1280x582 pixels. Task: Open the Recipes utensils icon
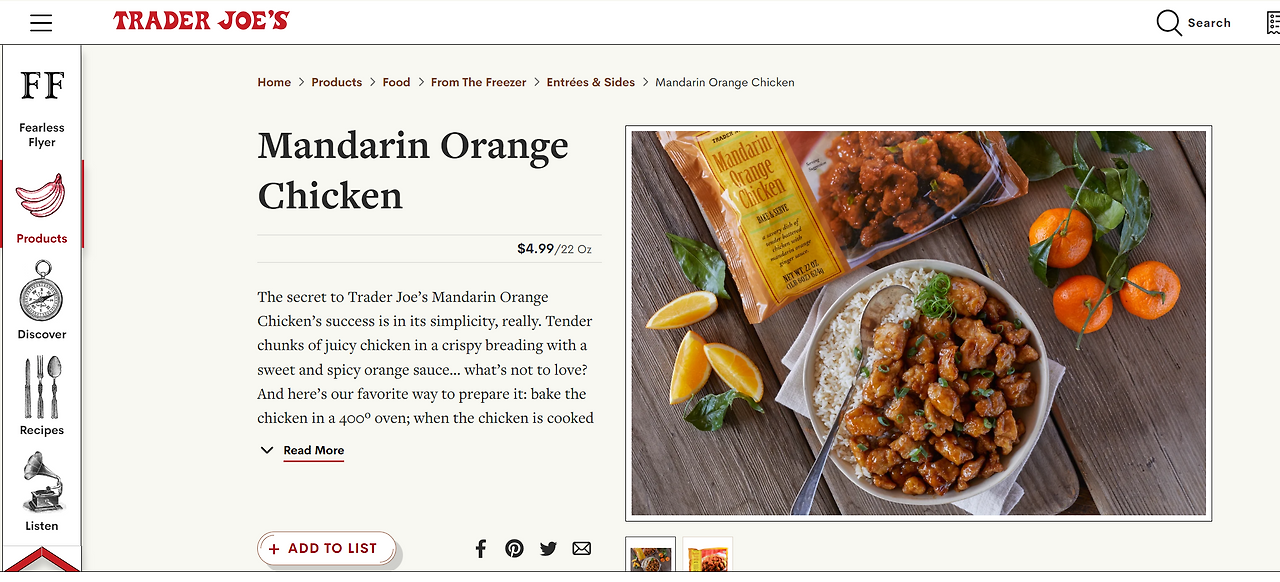(42, 388)
